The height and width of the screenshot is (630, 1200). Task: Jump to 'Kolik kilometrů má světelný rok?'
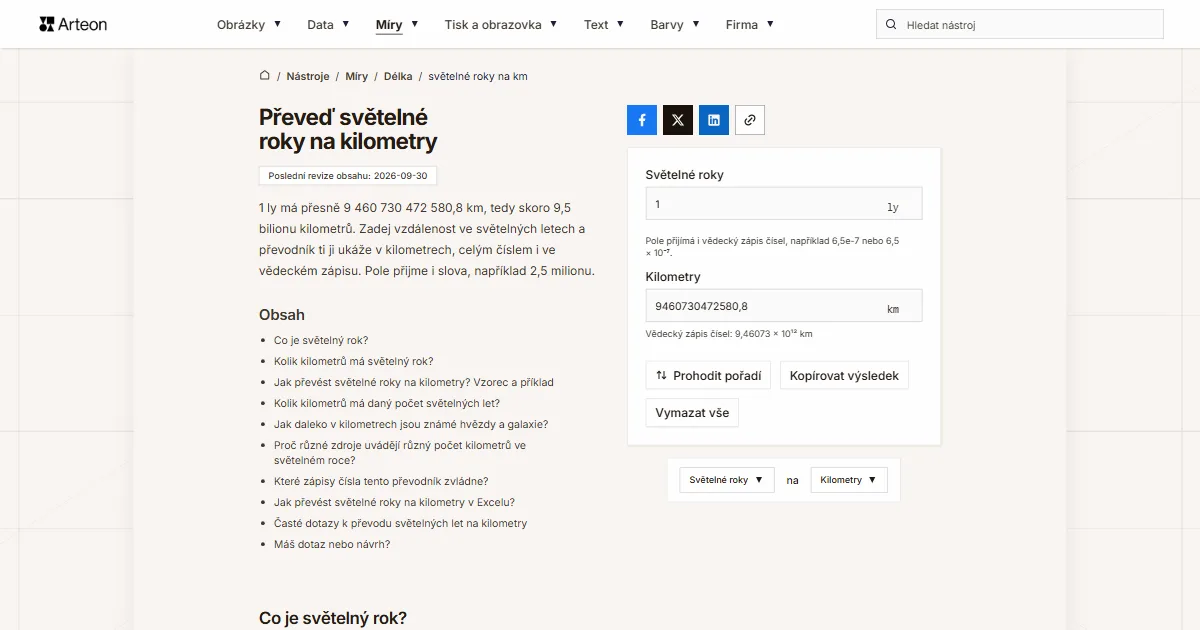354,361
